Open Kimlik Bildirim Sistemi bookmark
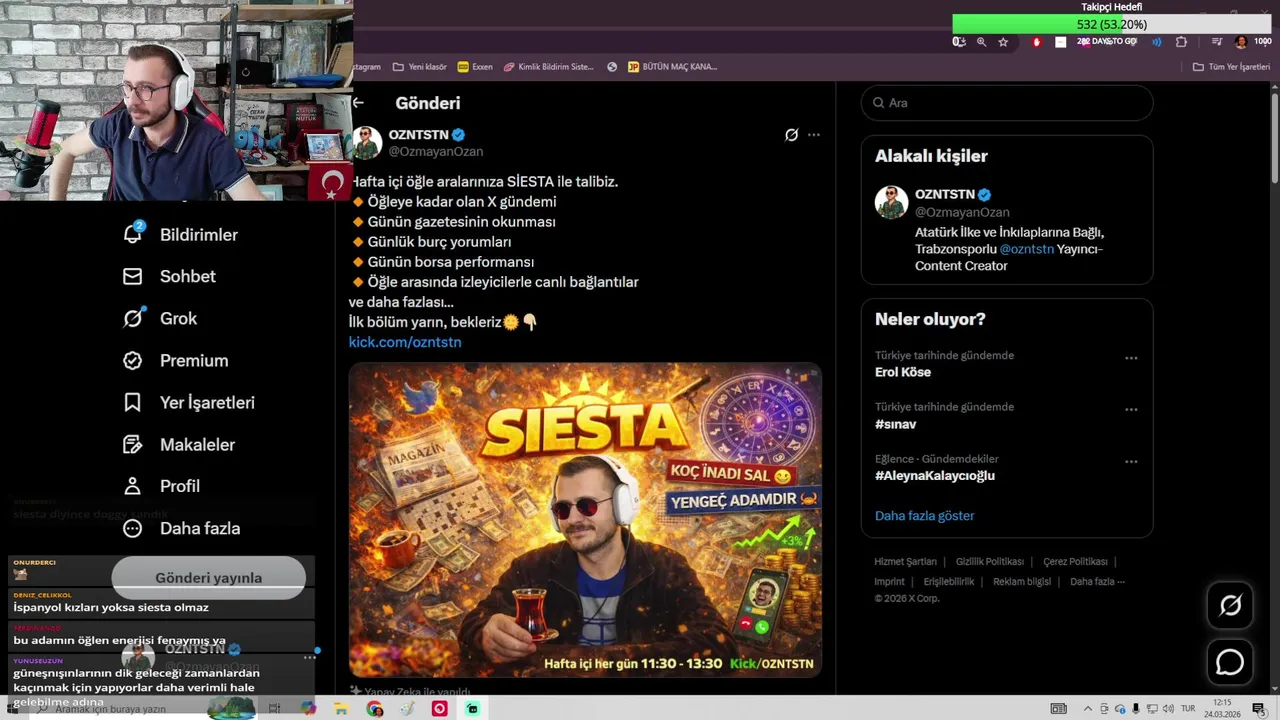The width and height of the screenshot is (1280, 720). click(548, 67)
